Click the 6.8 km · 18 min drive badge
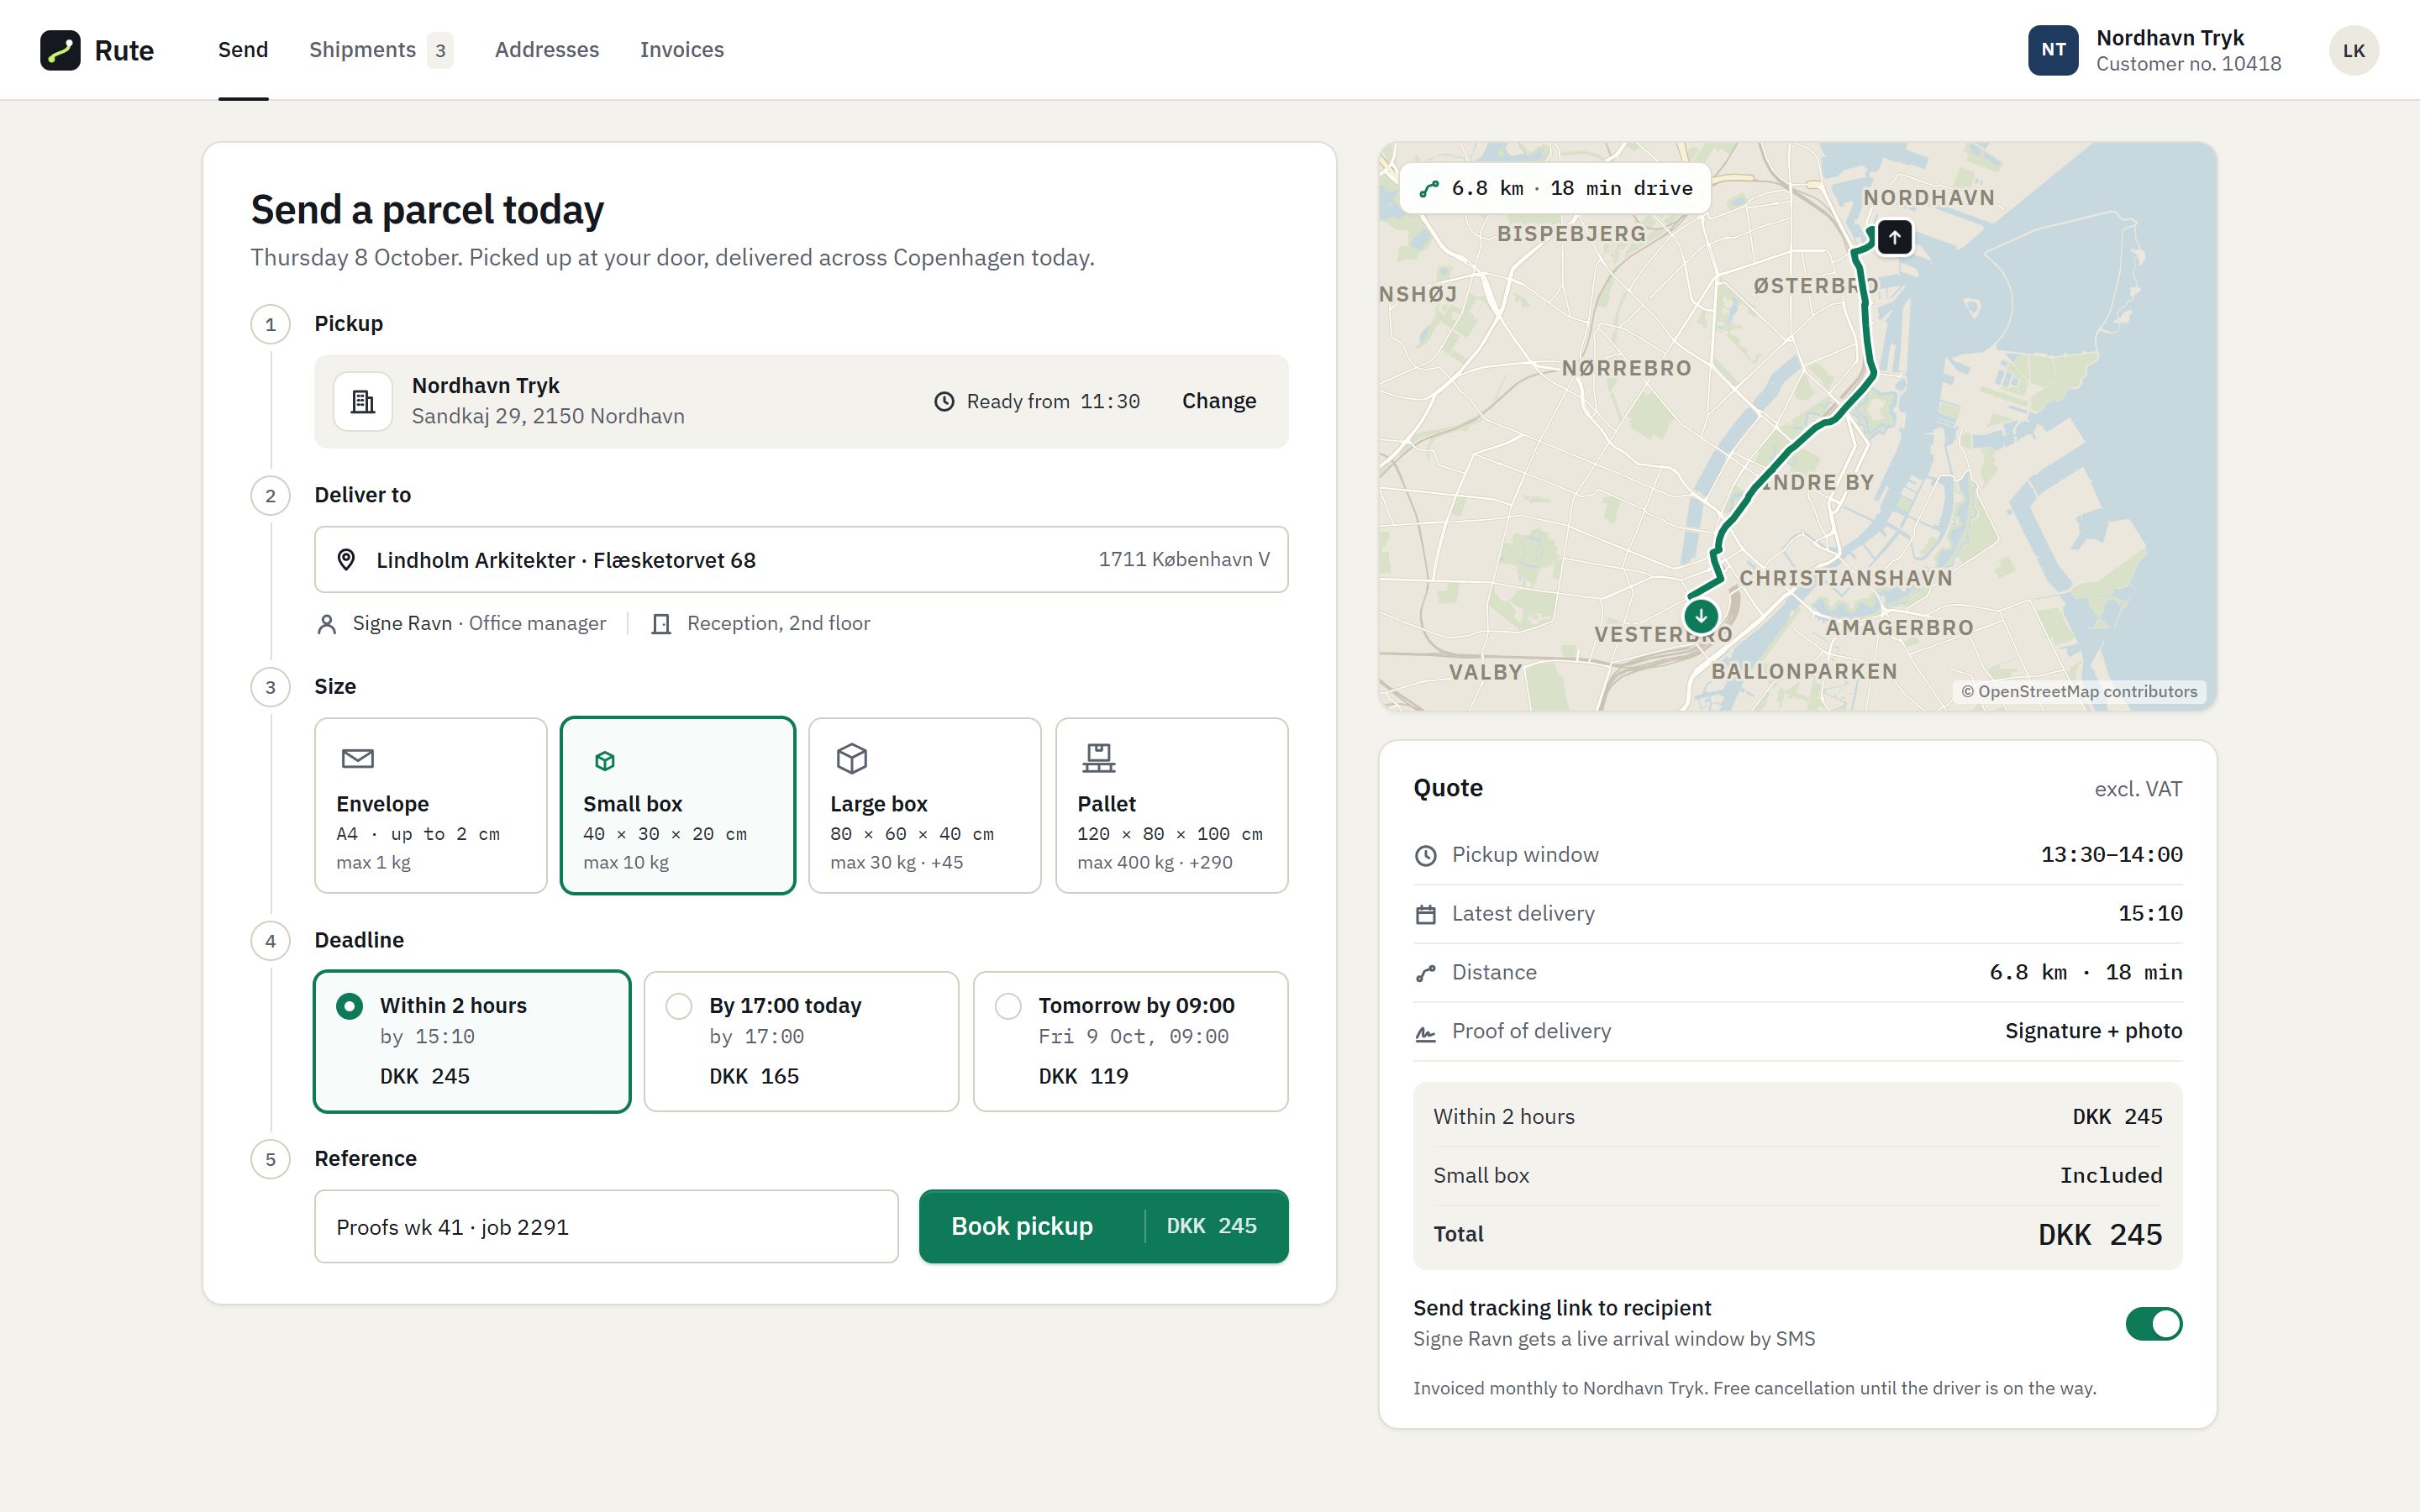 click(x=1555, y=188)
